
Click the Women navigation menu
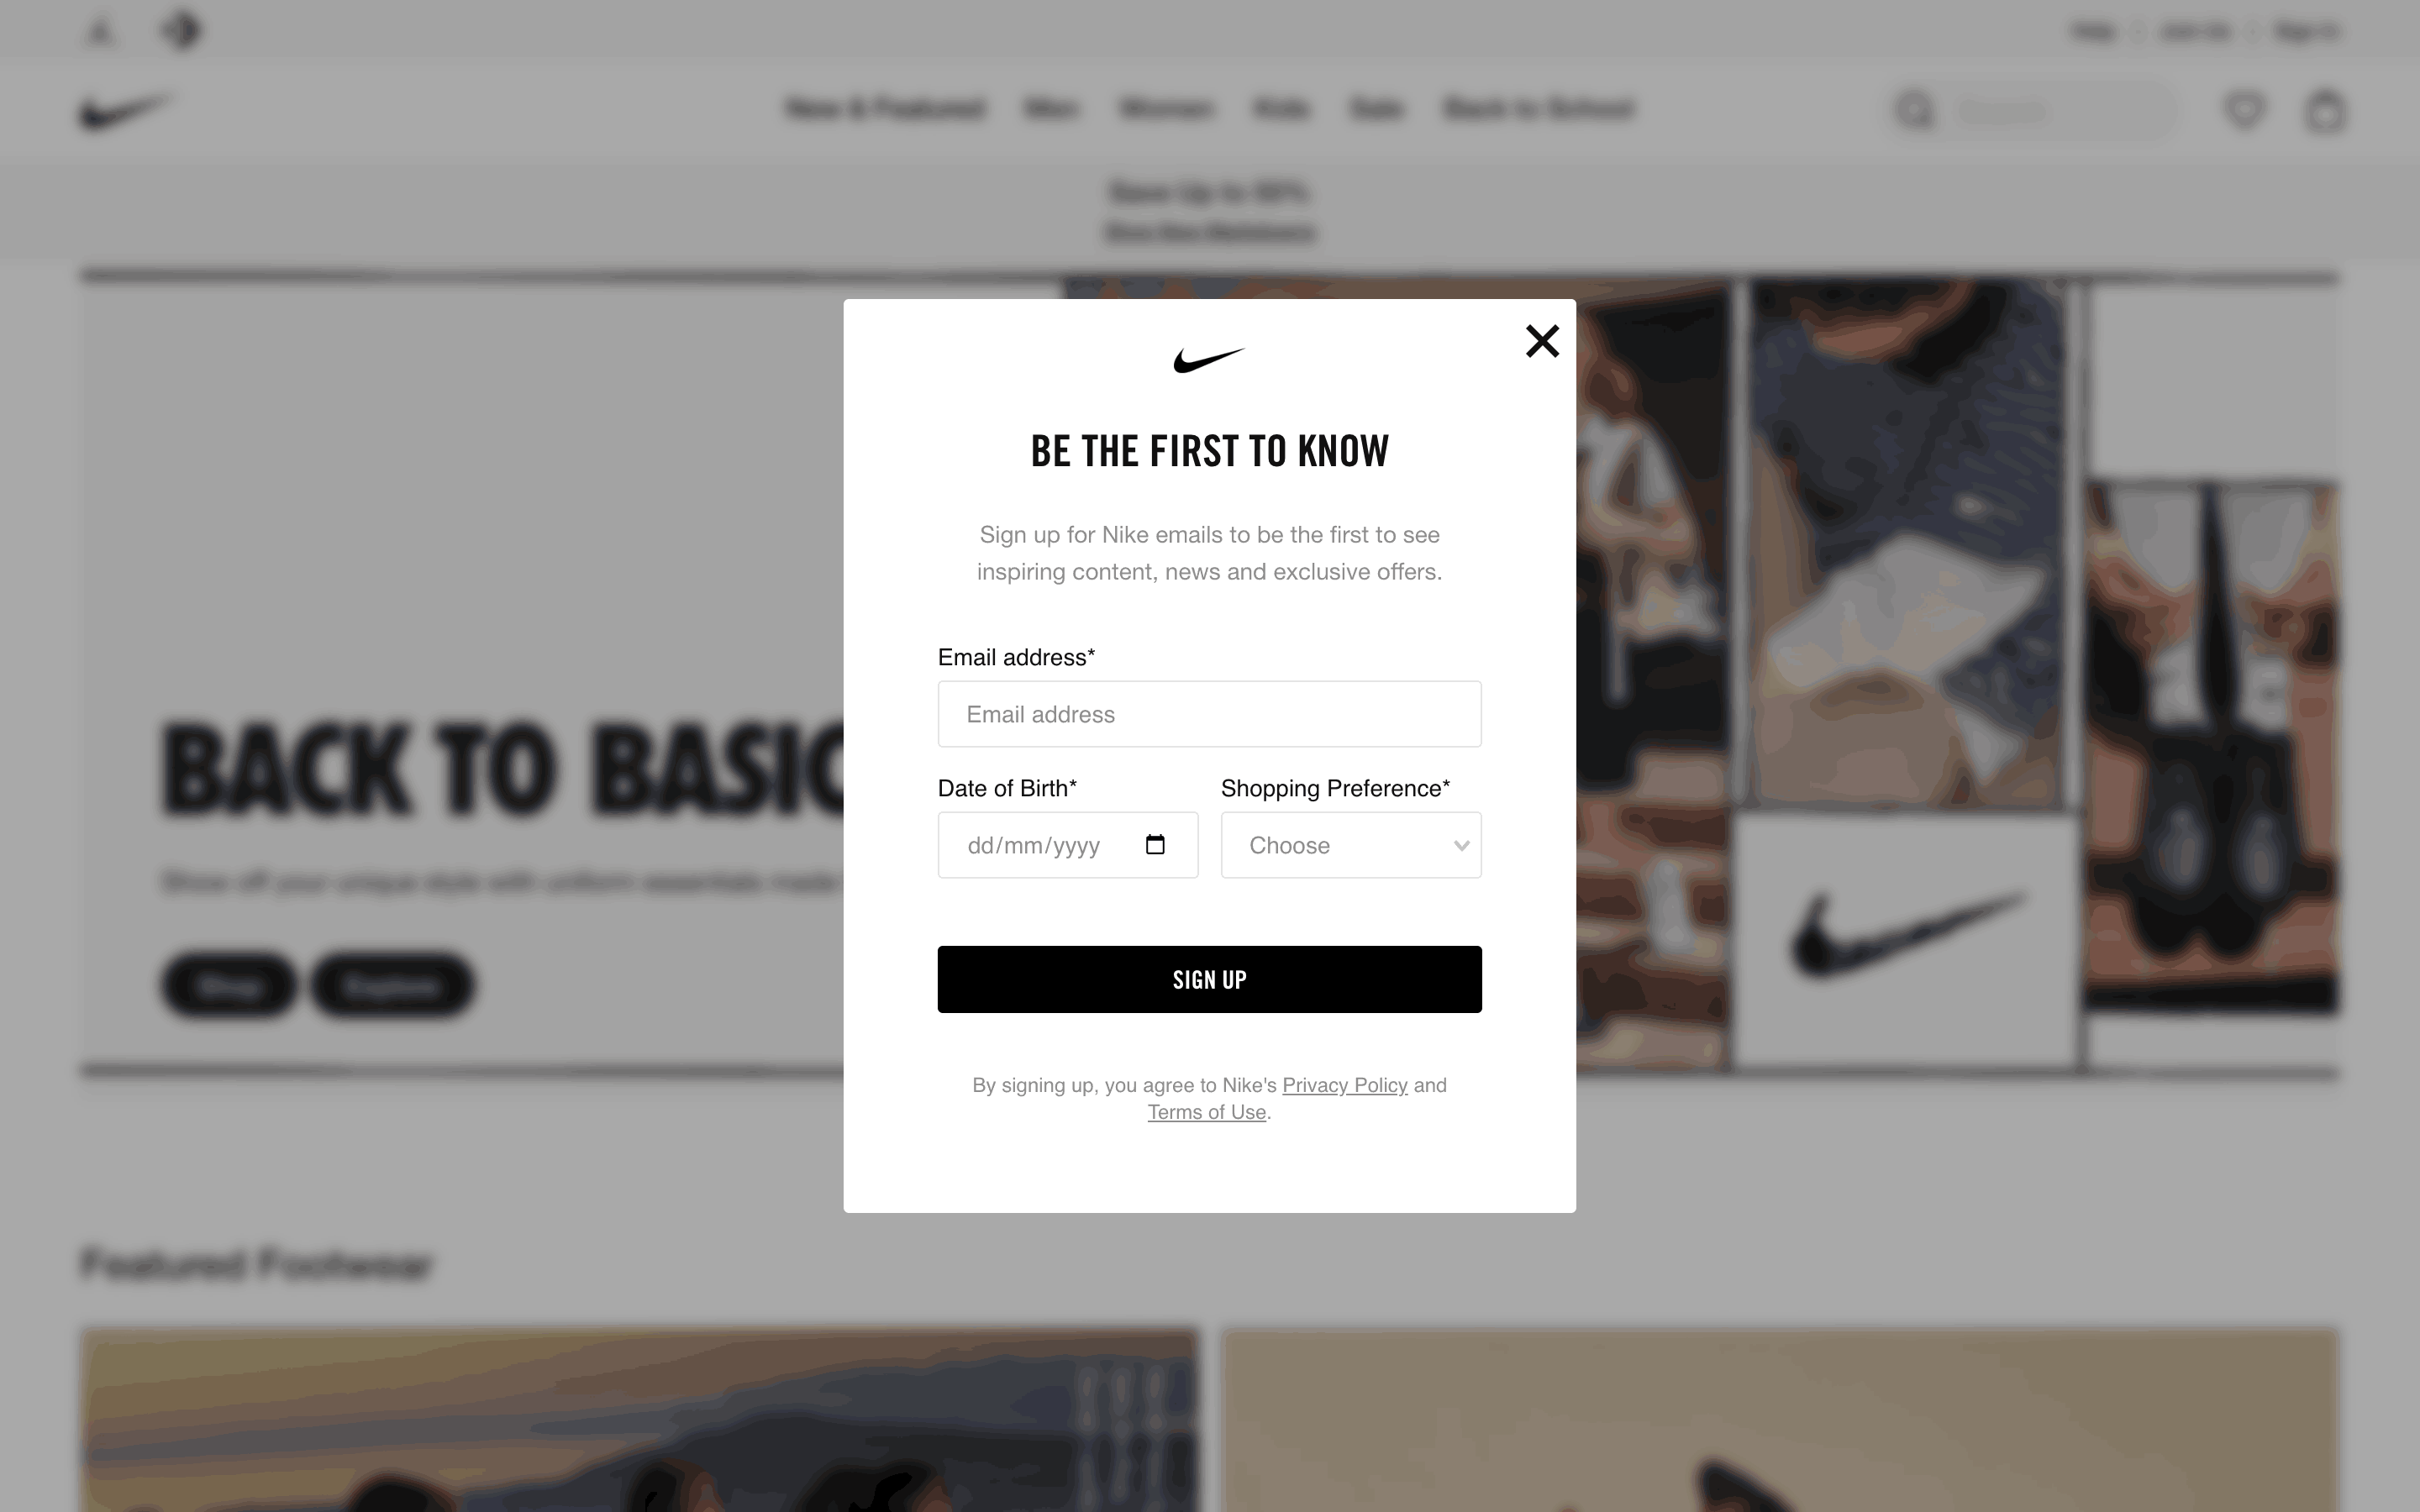point(1166,108)
